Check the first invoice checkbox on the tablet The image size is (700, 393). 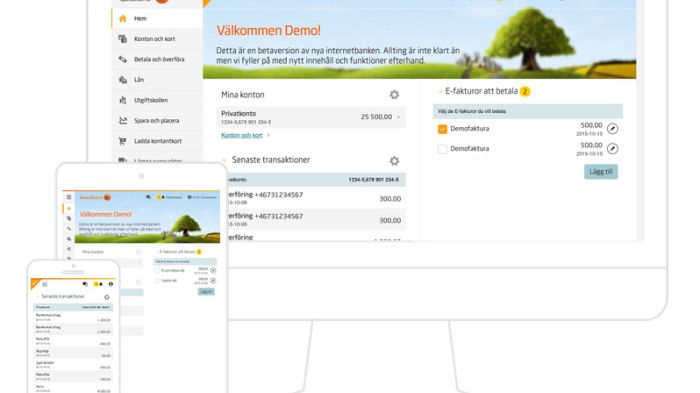click(x=157, y=271)
